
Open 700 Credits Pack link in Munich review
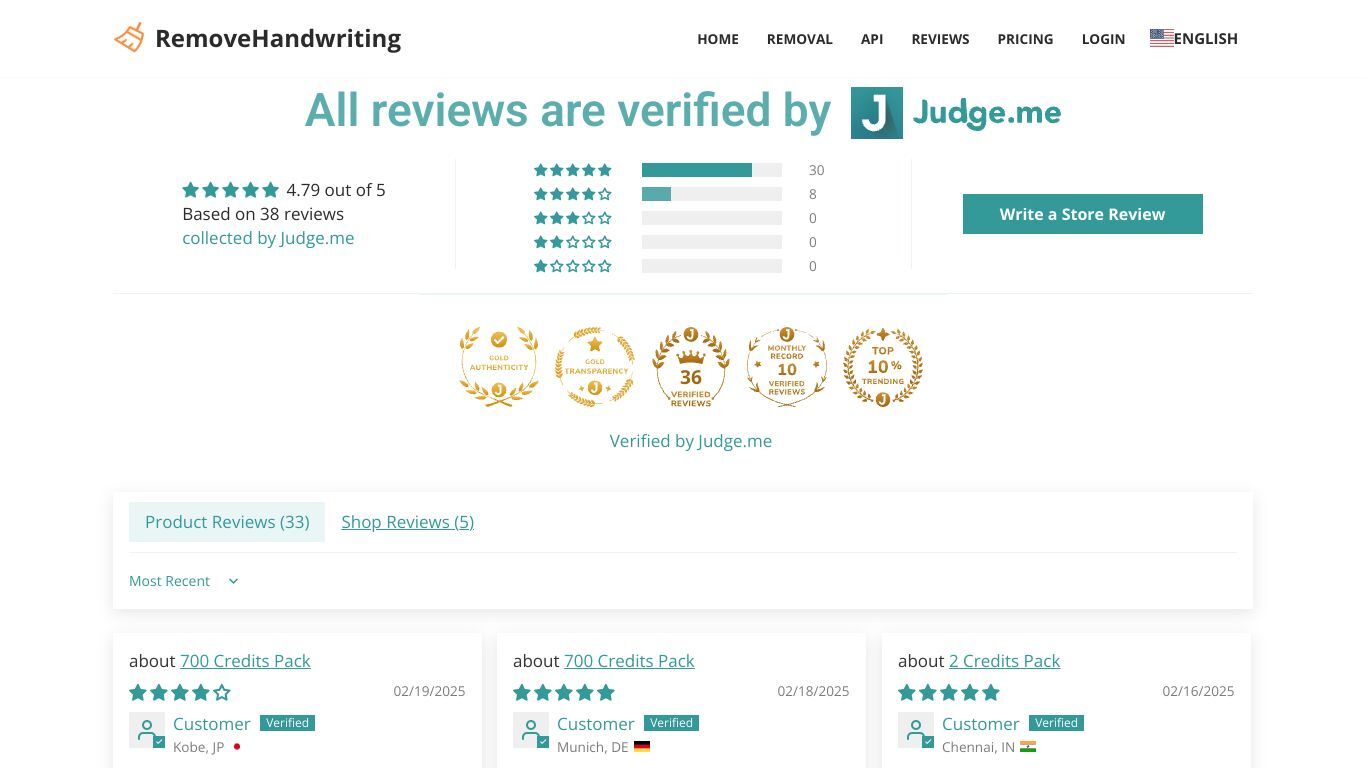[x=629, y=661]
